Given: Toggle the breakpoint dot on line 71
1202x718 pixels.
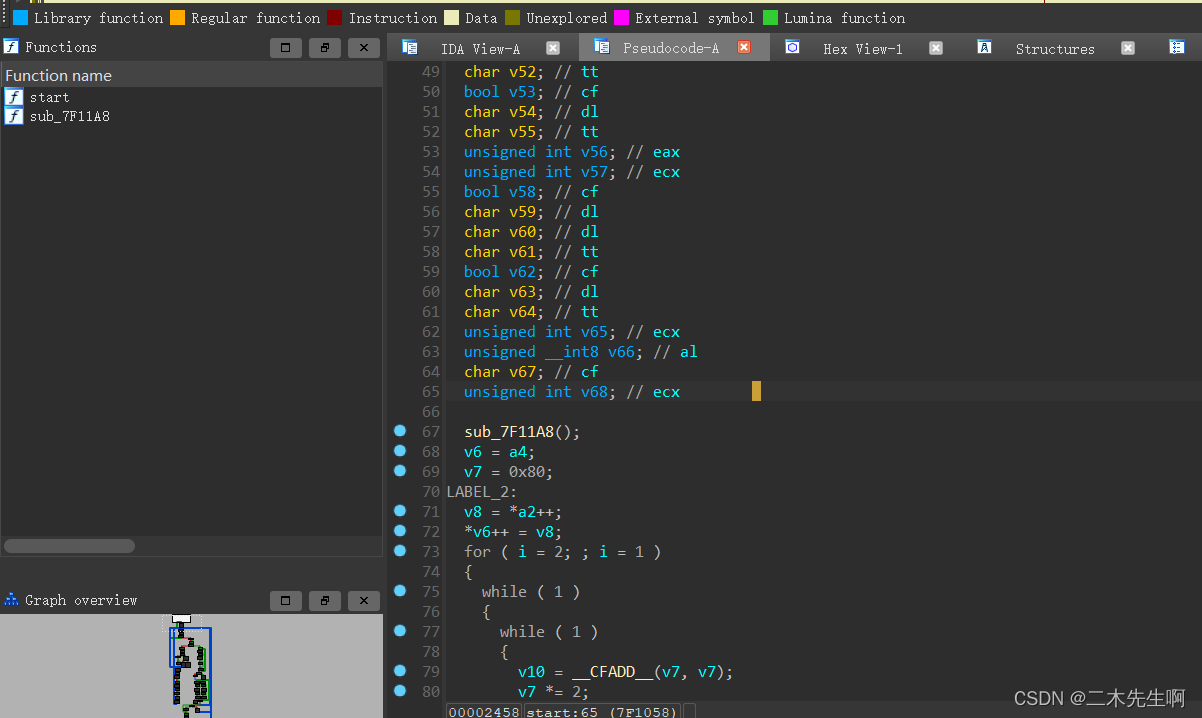Looking at the screenshot, I should point(399,511).
